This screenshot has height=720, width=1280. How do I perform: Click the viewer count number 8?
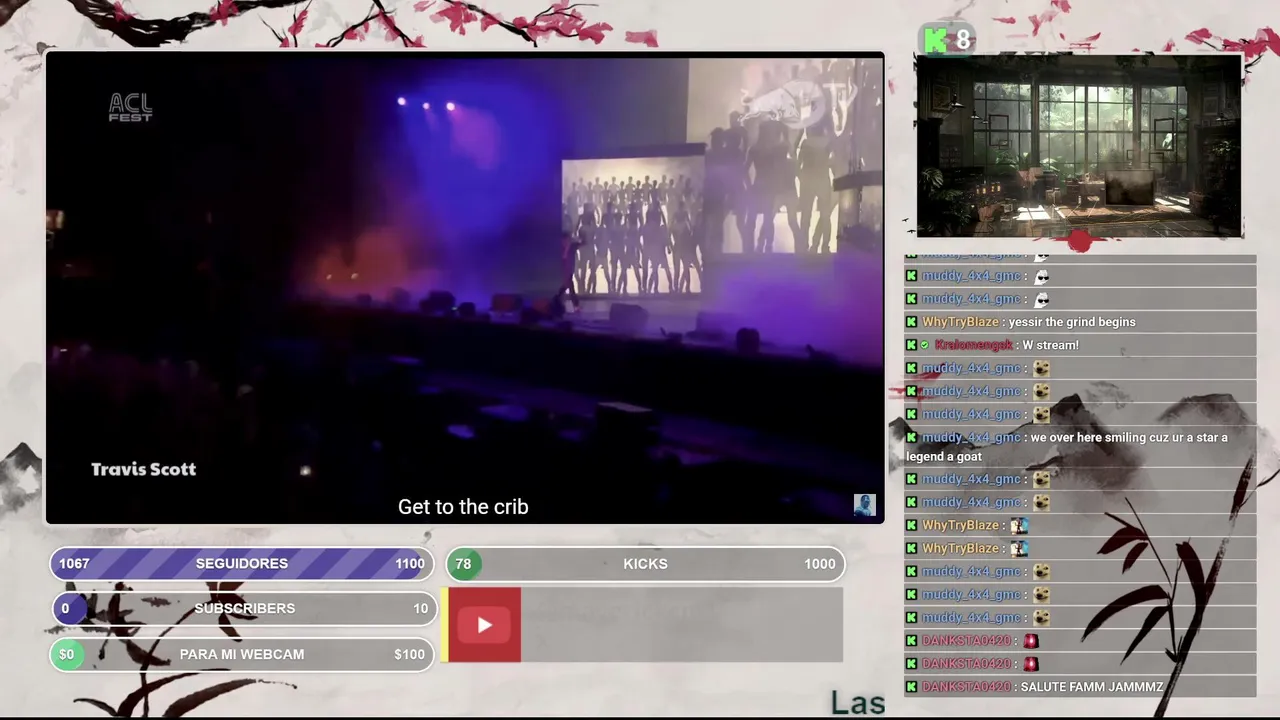(x=962, y=40)
